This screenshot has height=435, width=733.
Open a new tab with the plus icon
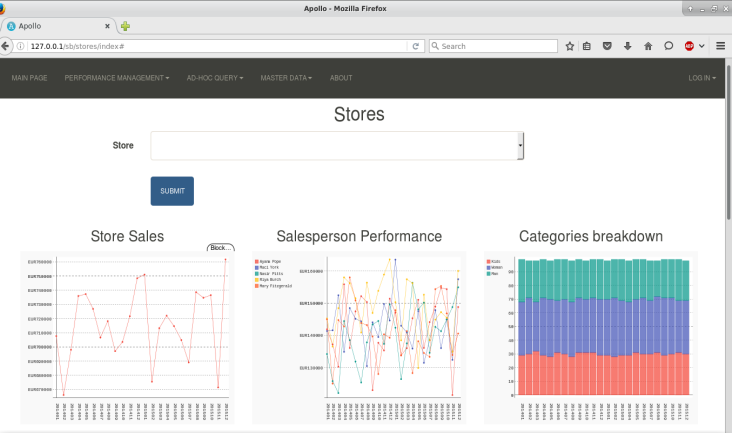pos(125,26)
